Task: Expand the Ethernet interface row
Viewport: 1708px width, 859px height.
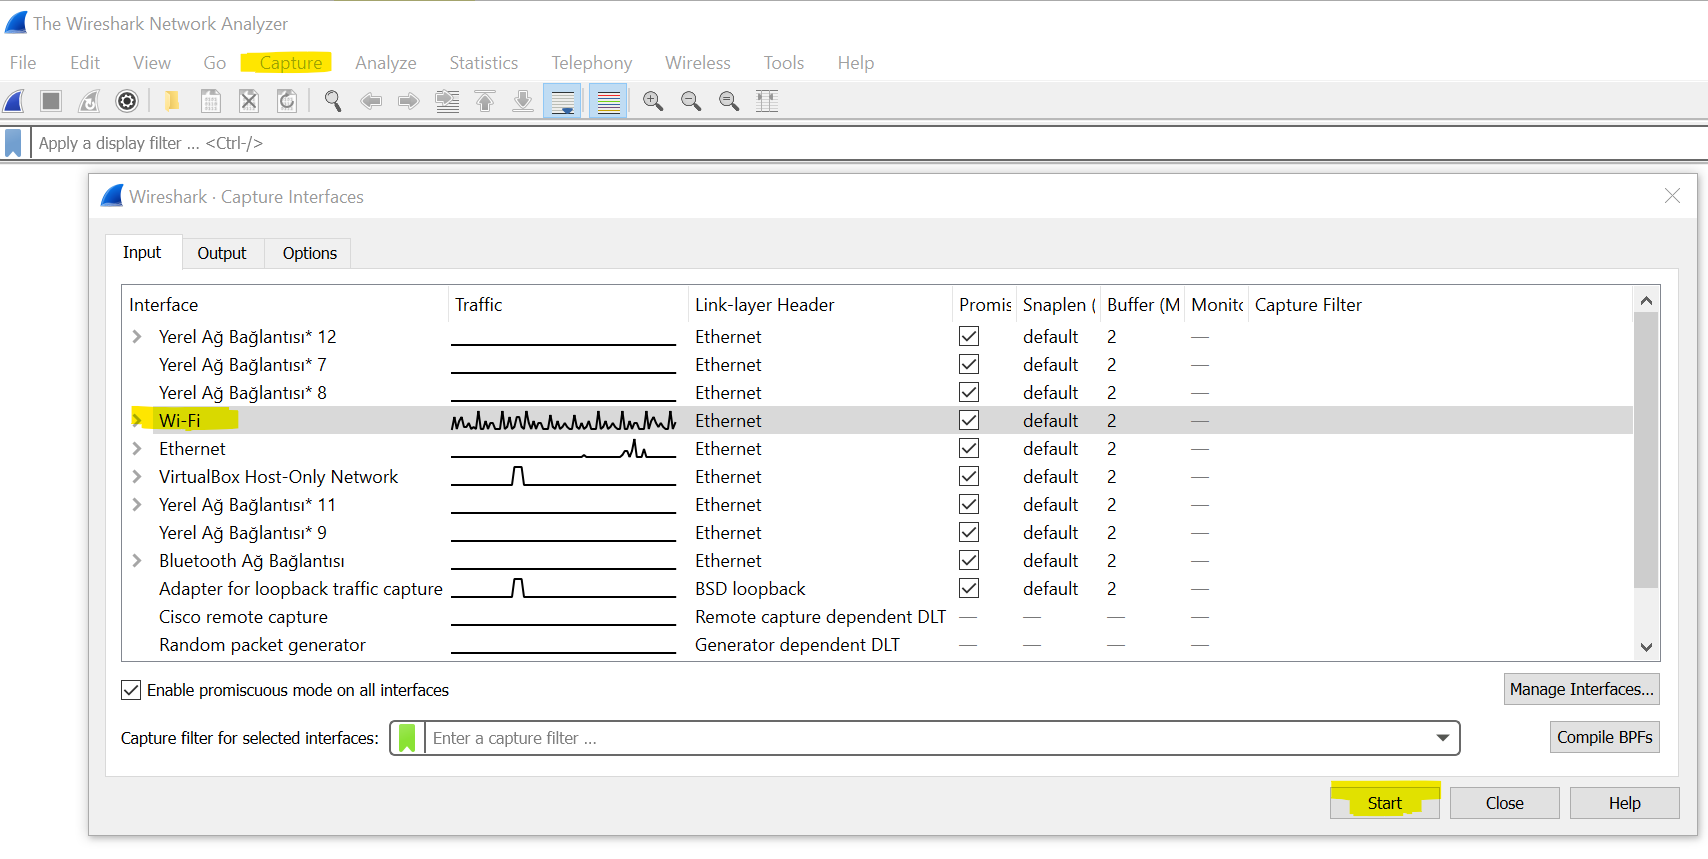Action: [x=137, y=448]
